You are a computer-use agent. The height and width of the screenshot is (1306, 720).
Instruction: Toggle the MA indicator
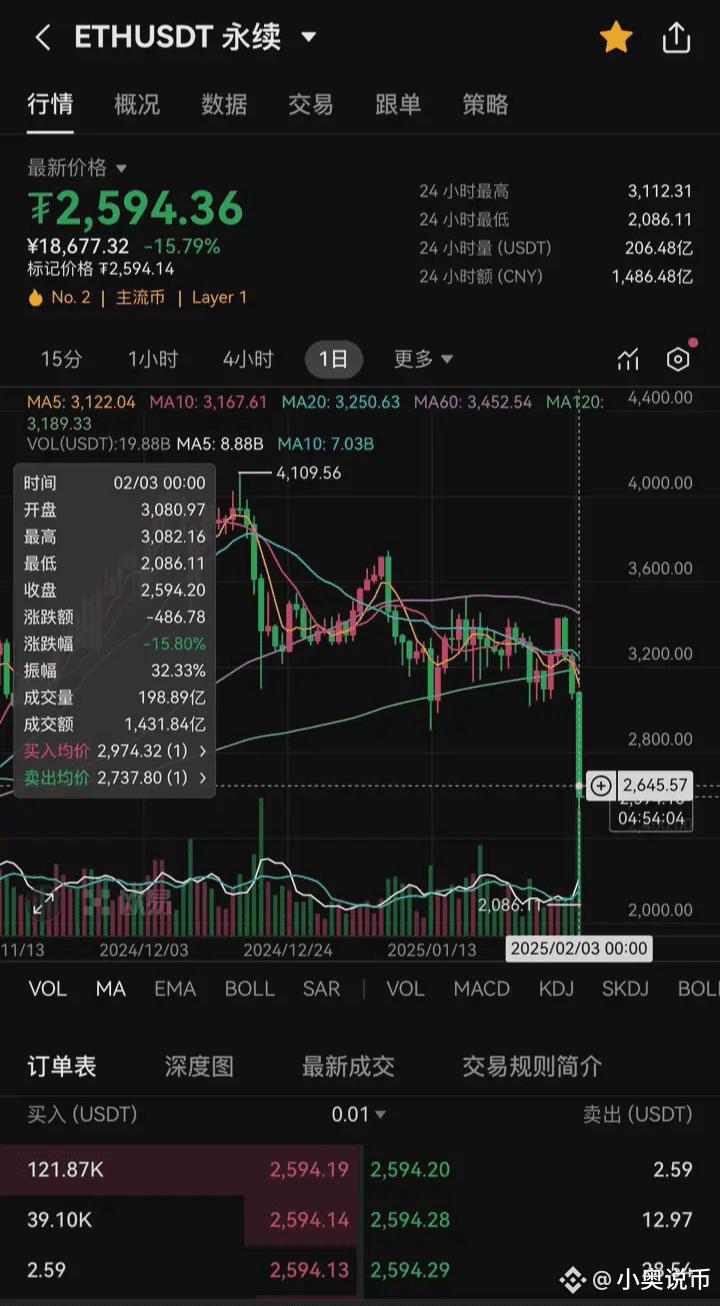(x=111, y=988)
